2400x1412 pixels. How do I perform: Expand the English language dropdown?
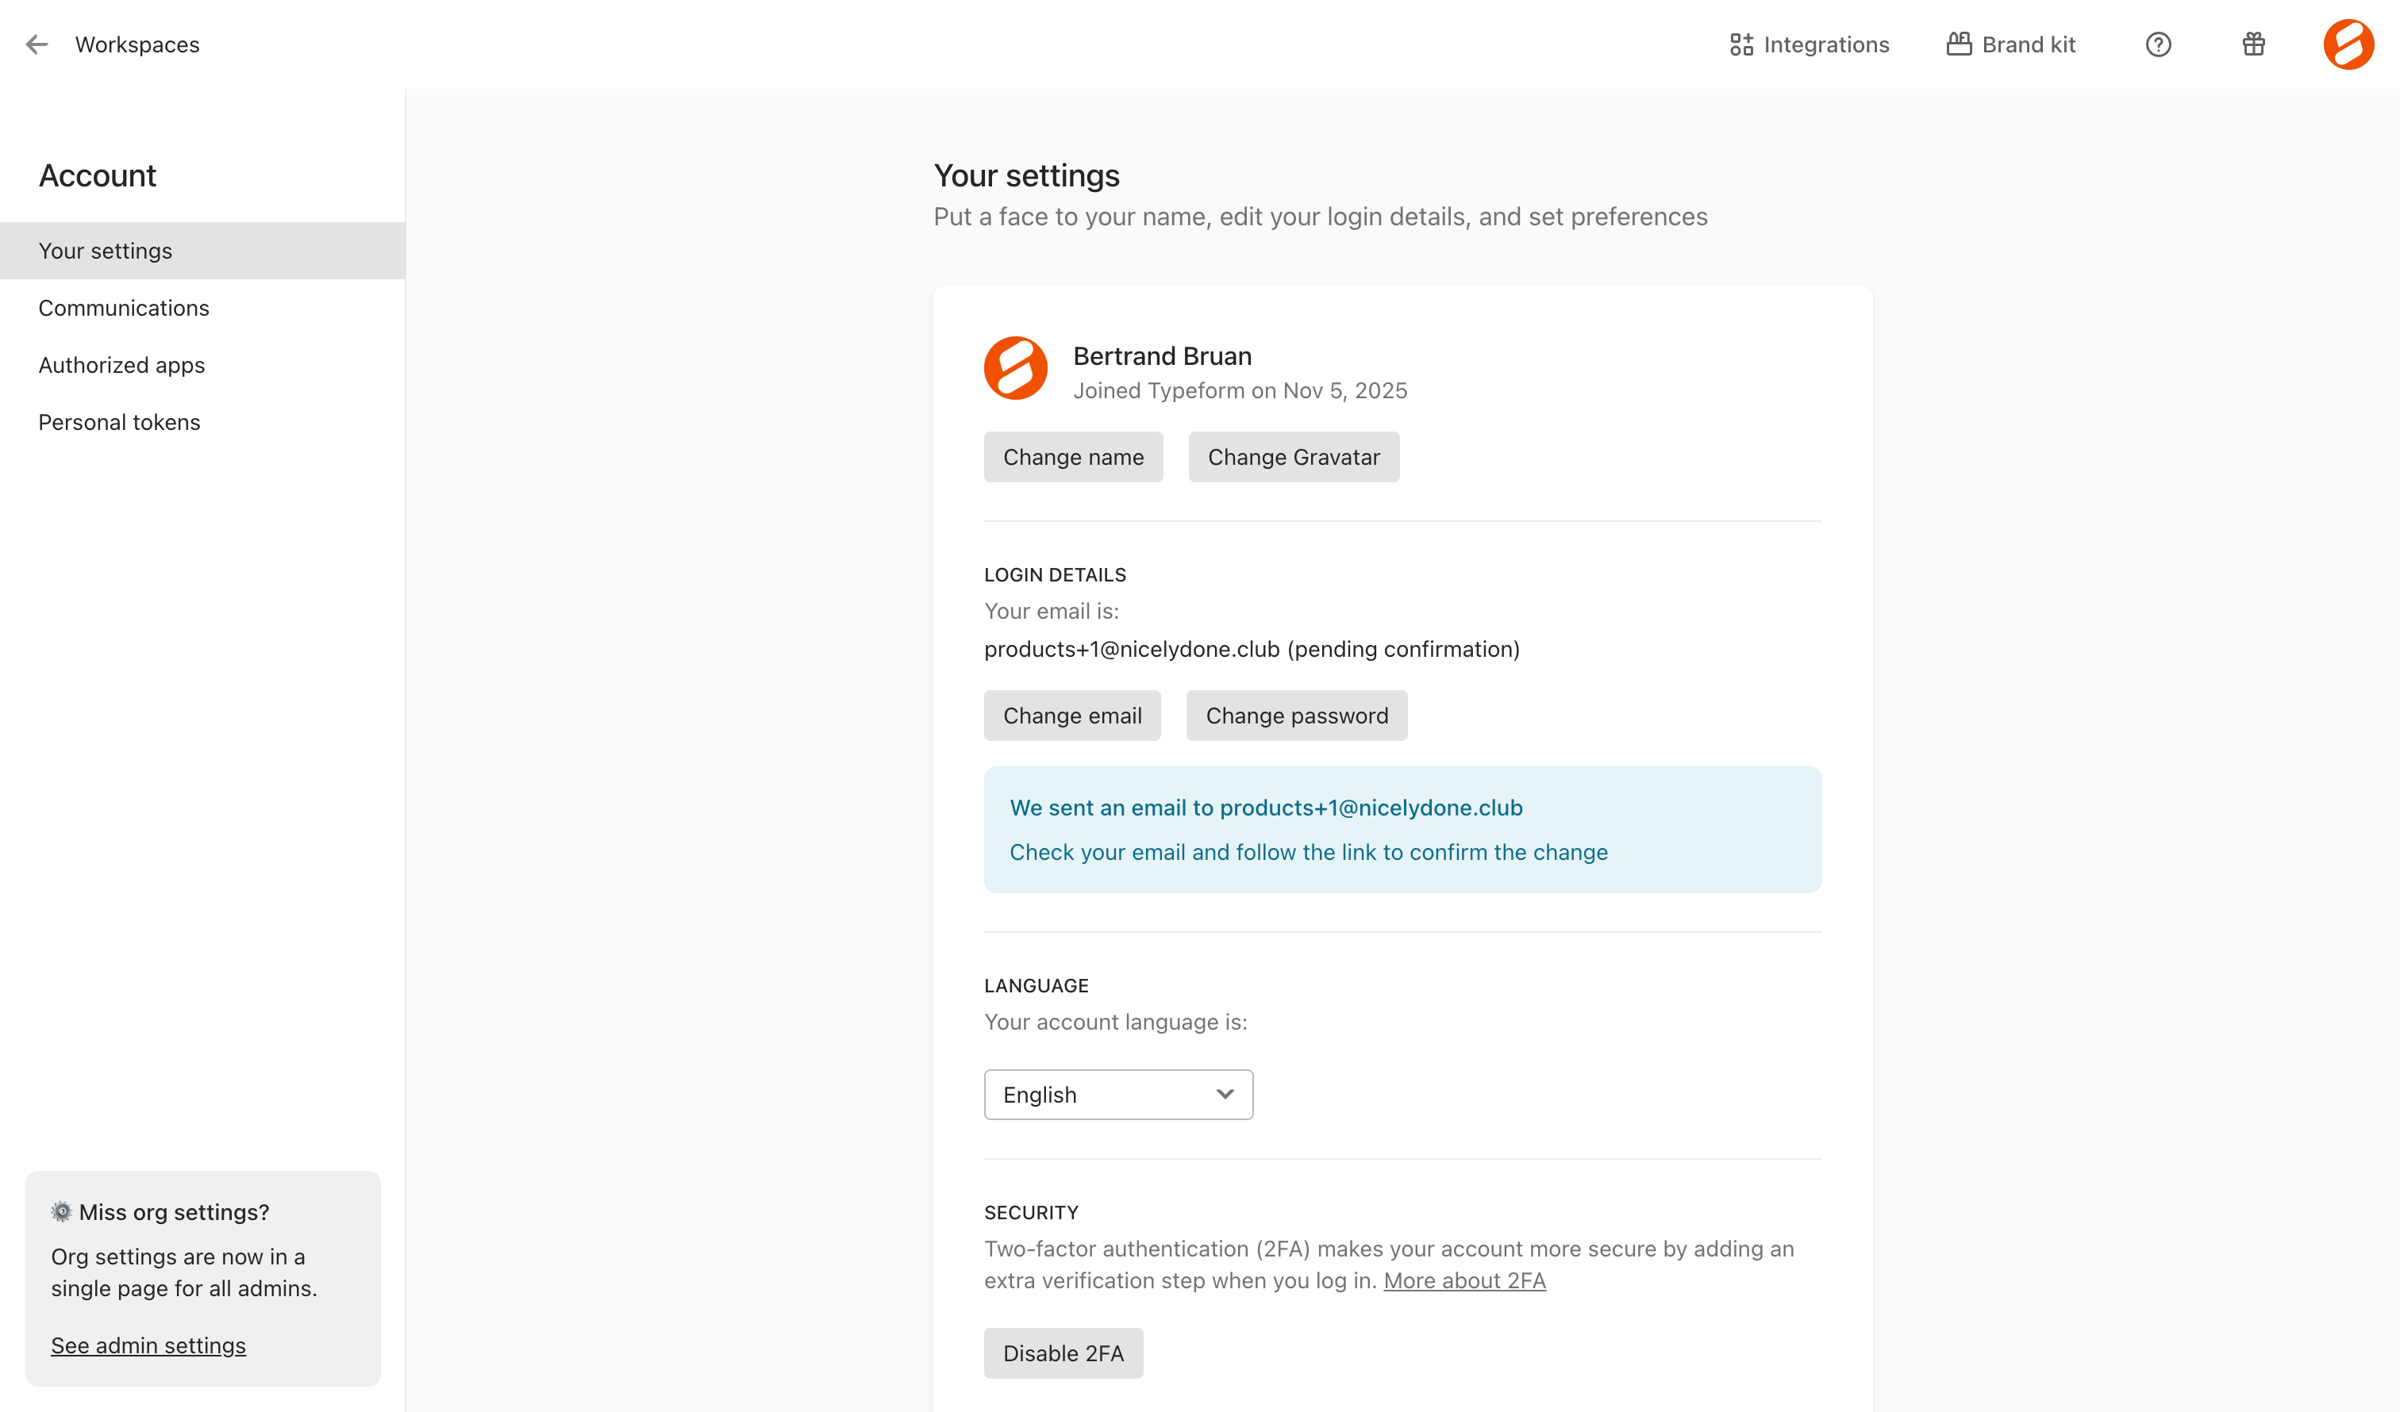pyautogui.click(x=1118, y=1094)
